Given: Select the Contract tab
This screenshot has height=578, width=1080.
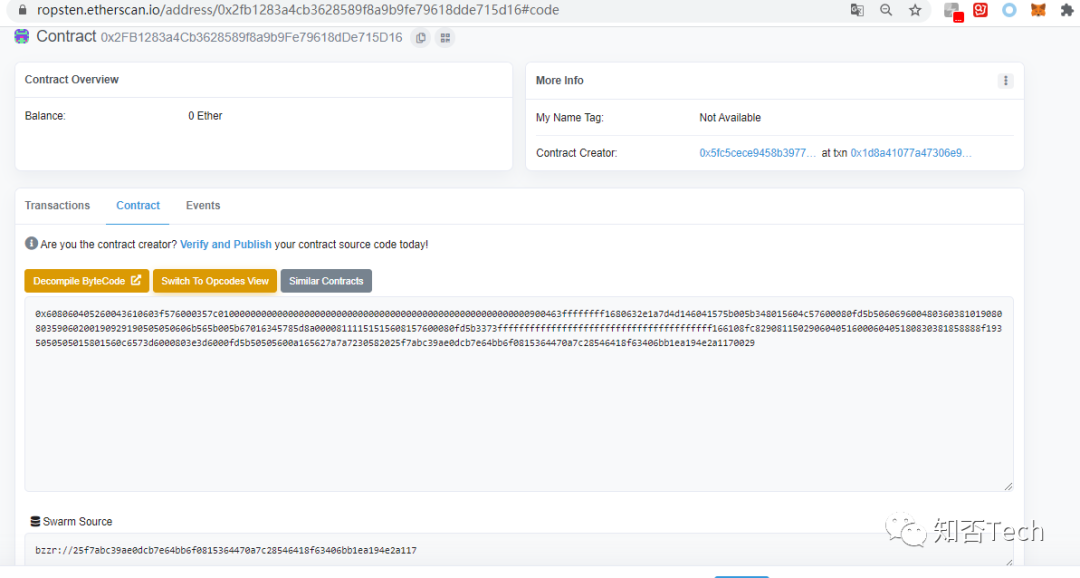Looking at the screenshot, I should coord(138,205).
